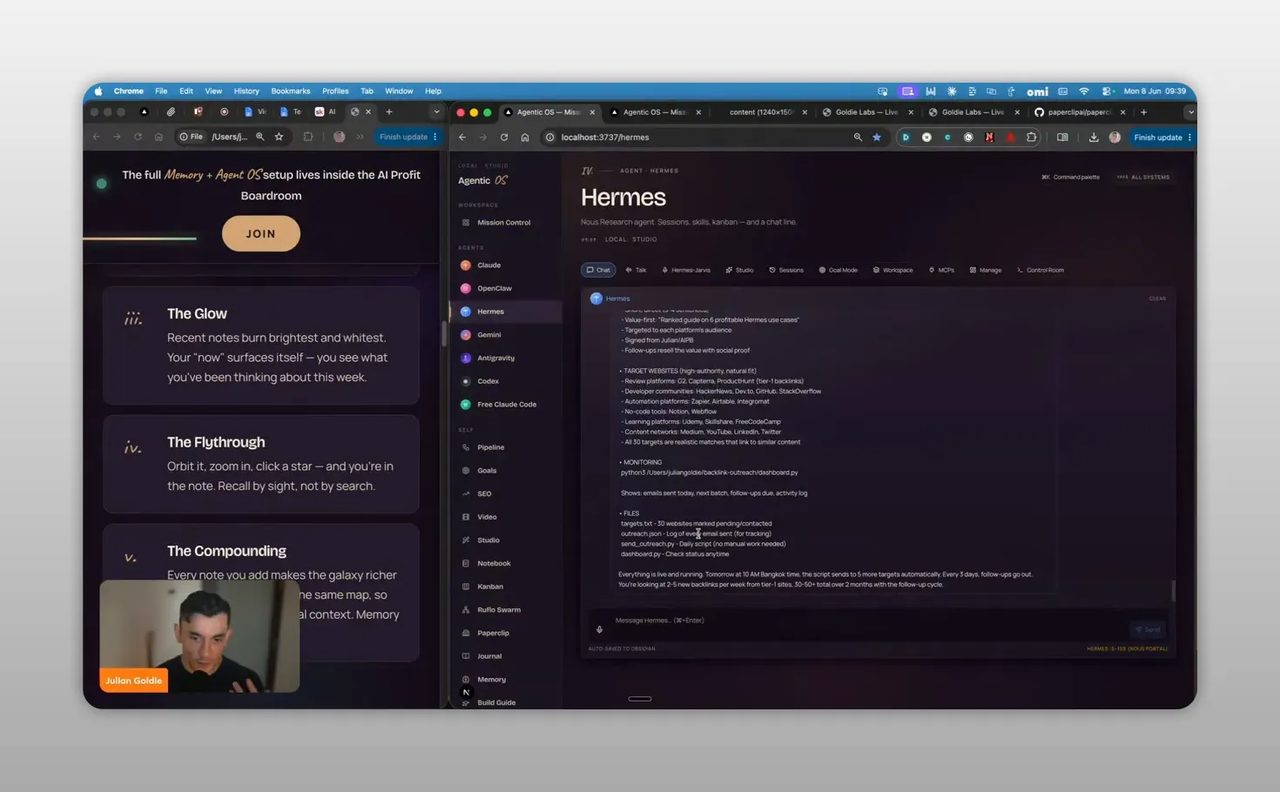
Task: Open Mission Control in the sidebar
Action: click(503, 223)
